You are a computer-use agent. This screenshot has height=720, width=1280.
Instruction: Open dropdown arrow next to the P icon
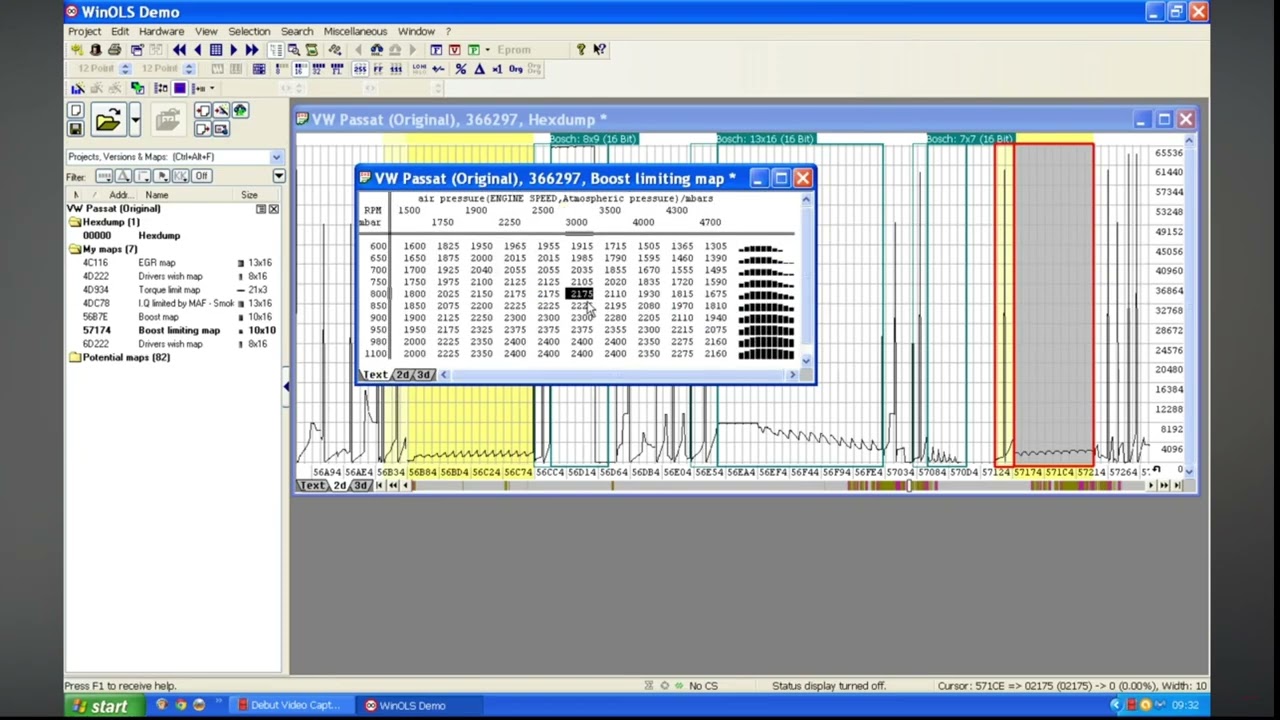click(486, 50)
